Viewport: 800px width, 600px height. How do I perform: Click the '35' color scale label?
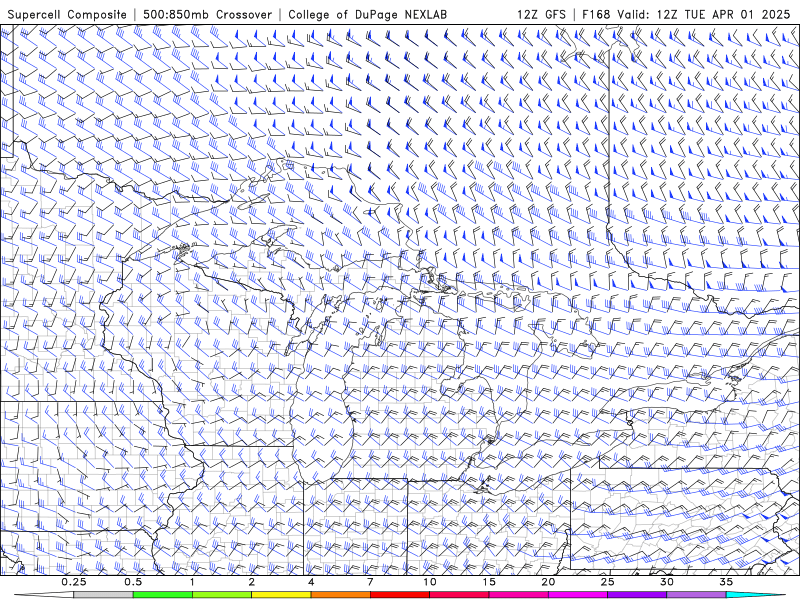point(726,582)
